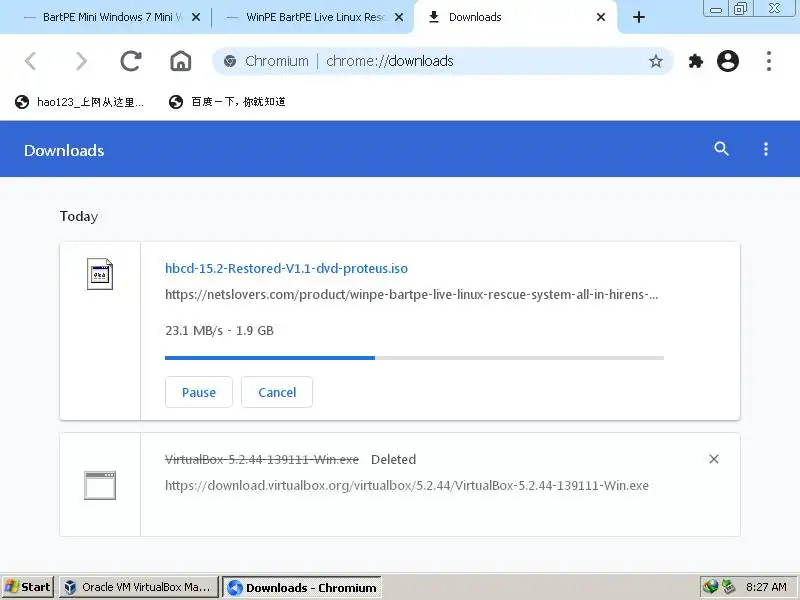Bookmark this page with the star icon
Image resolution: width=800 pixels, height=600 pixels.
(x=656, y=61)
